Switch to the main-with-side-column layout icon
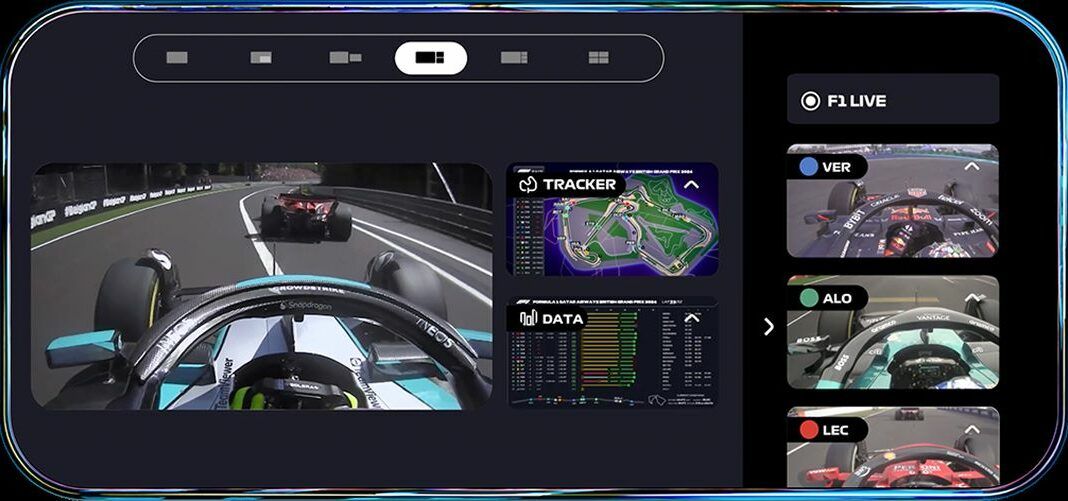 (514, 58)
